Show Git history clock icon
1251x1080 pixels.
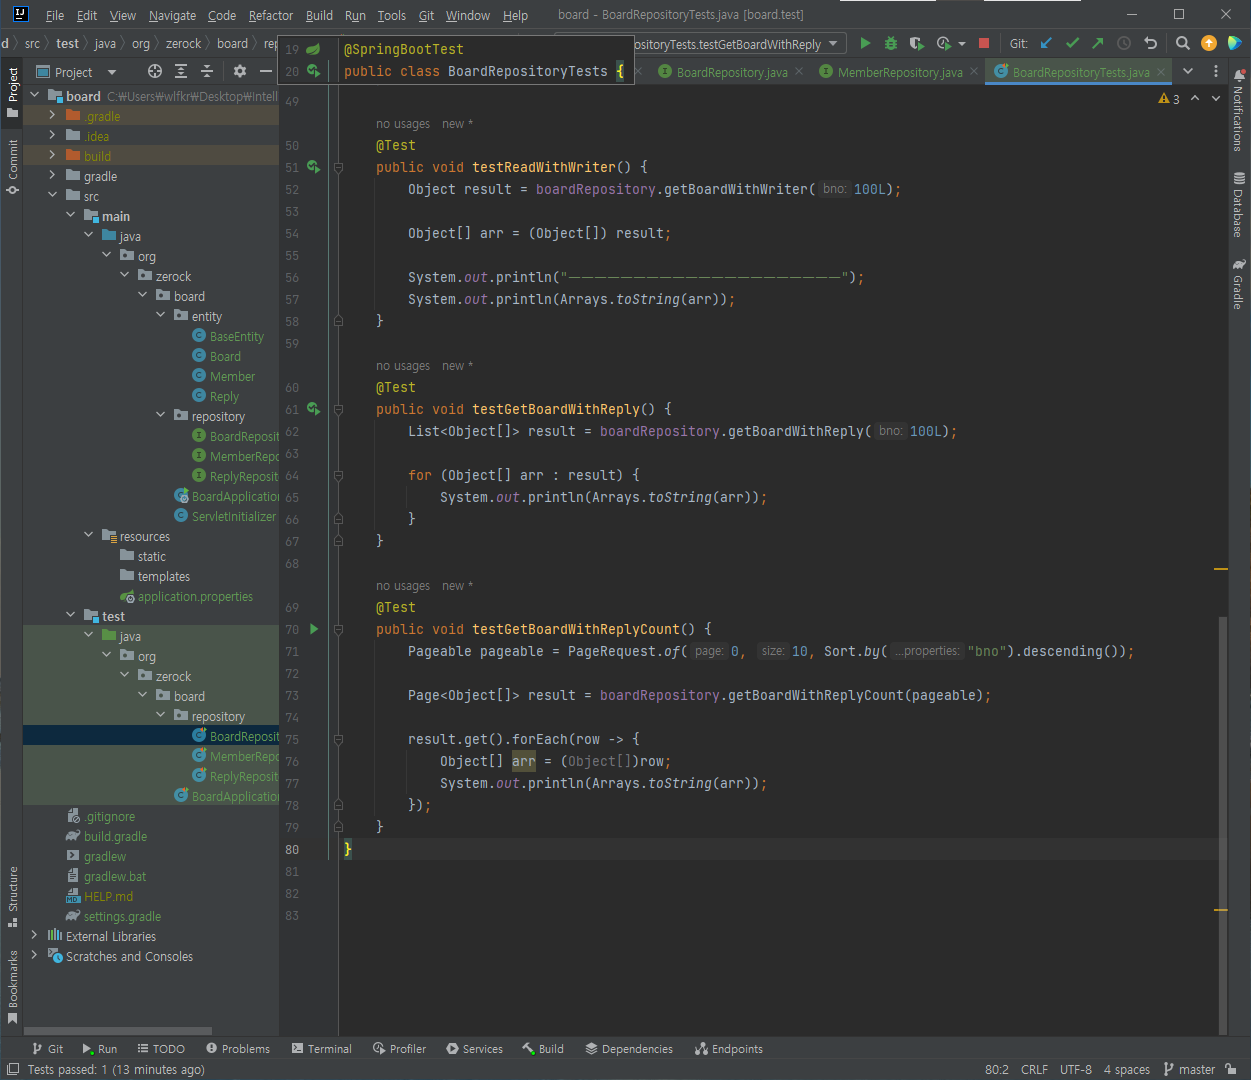pos(1124,43)
